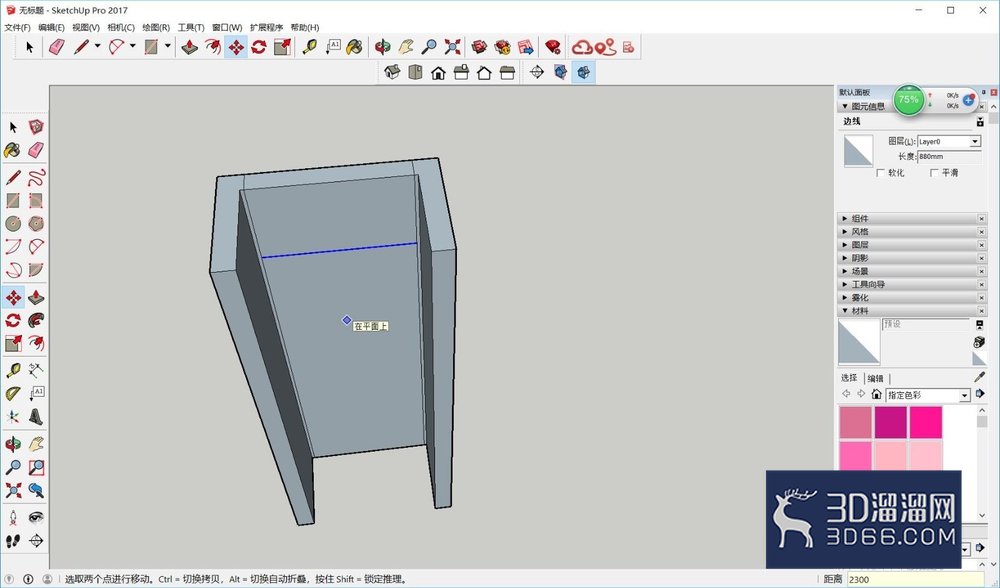Open the 相机(C) menu
The width and height of the screenshot is (1000, 588).
(x=121, y=27)
